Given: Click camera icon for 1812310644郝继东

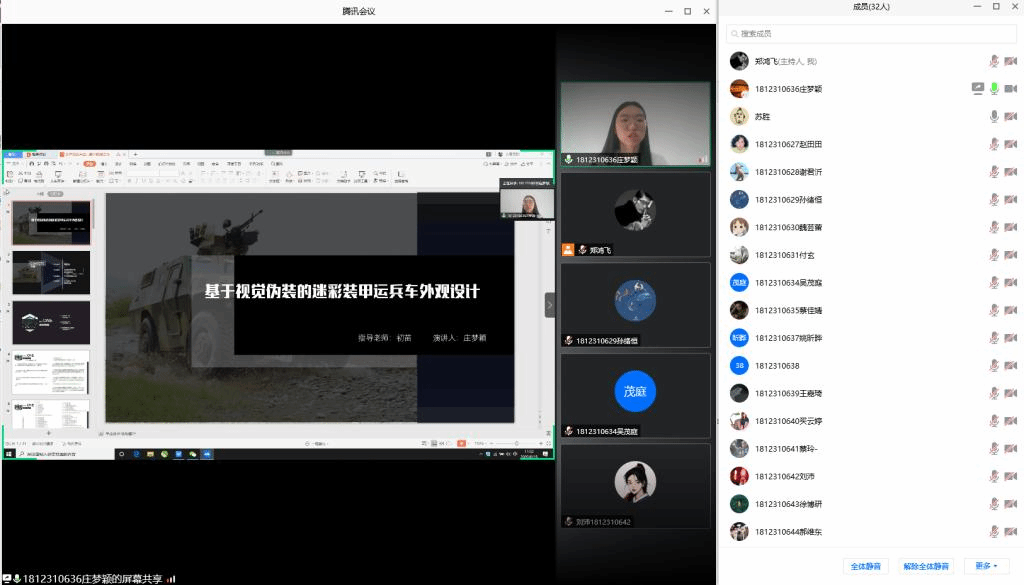Looking at the screenshot, I should [1010, 532].
